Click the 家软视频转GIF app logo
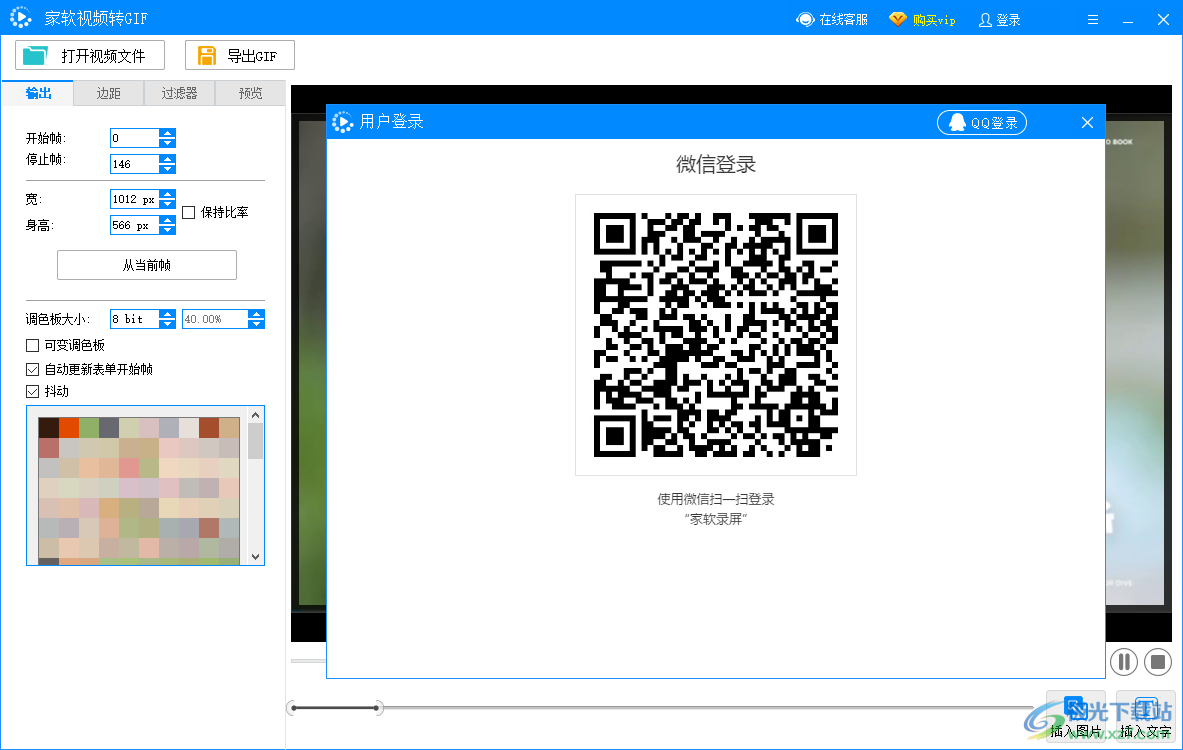The width and height of the screenshot is (1183, 750). [x=20, y=18]
